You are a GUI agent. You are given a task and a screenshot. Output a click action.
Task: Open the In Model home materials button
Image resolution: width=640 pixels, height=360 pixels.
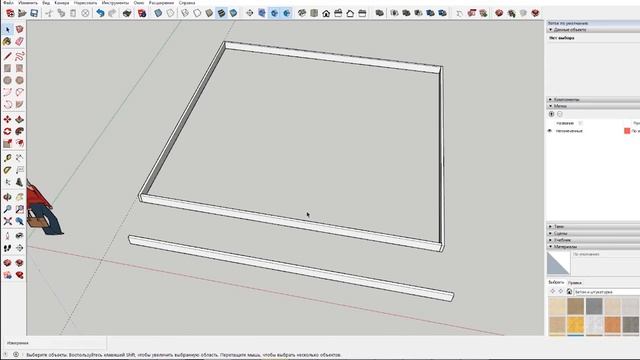[569, 291]
